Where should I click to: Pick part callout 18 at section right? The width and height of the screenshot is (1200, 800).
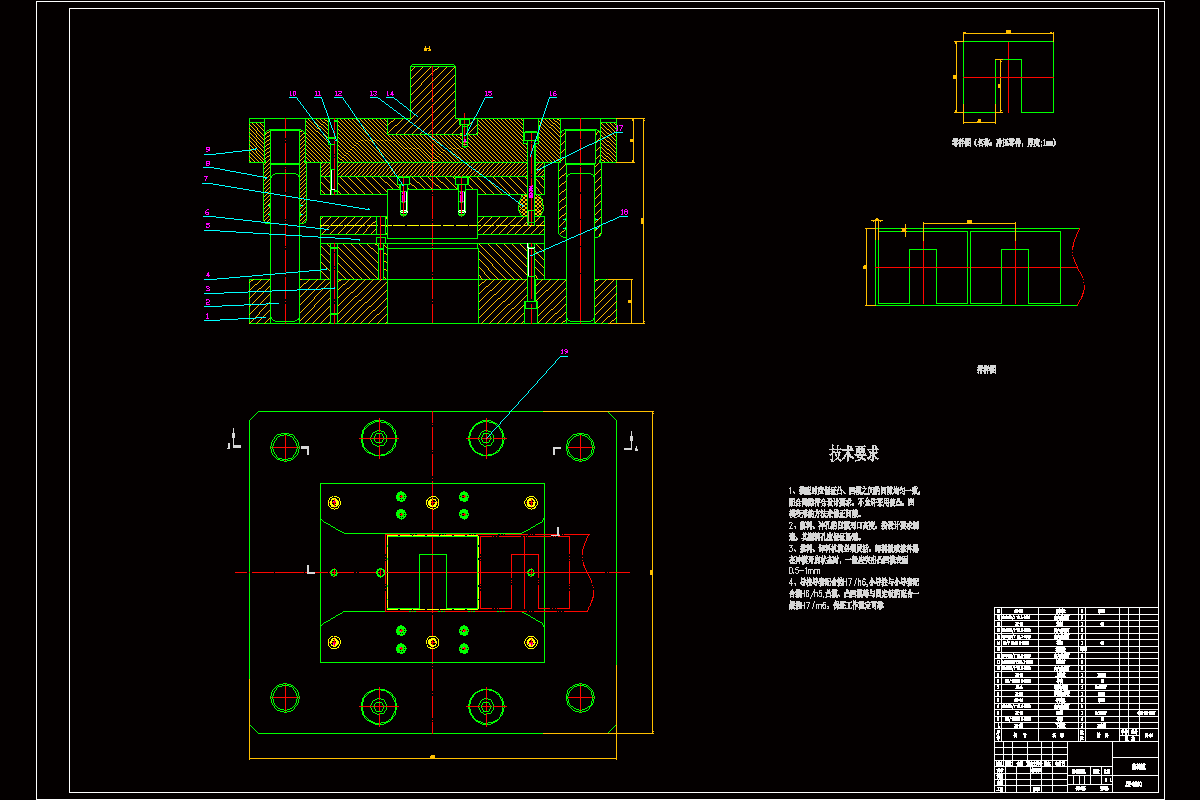(624, 212)
